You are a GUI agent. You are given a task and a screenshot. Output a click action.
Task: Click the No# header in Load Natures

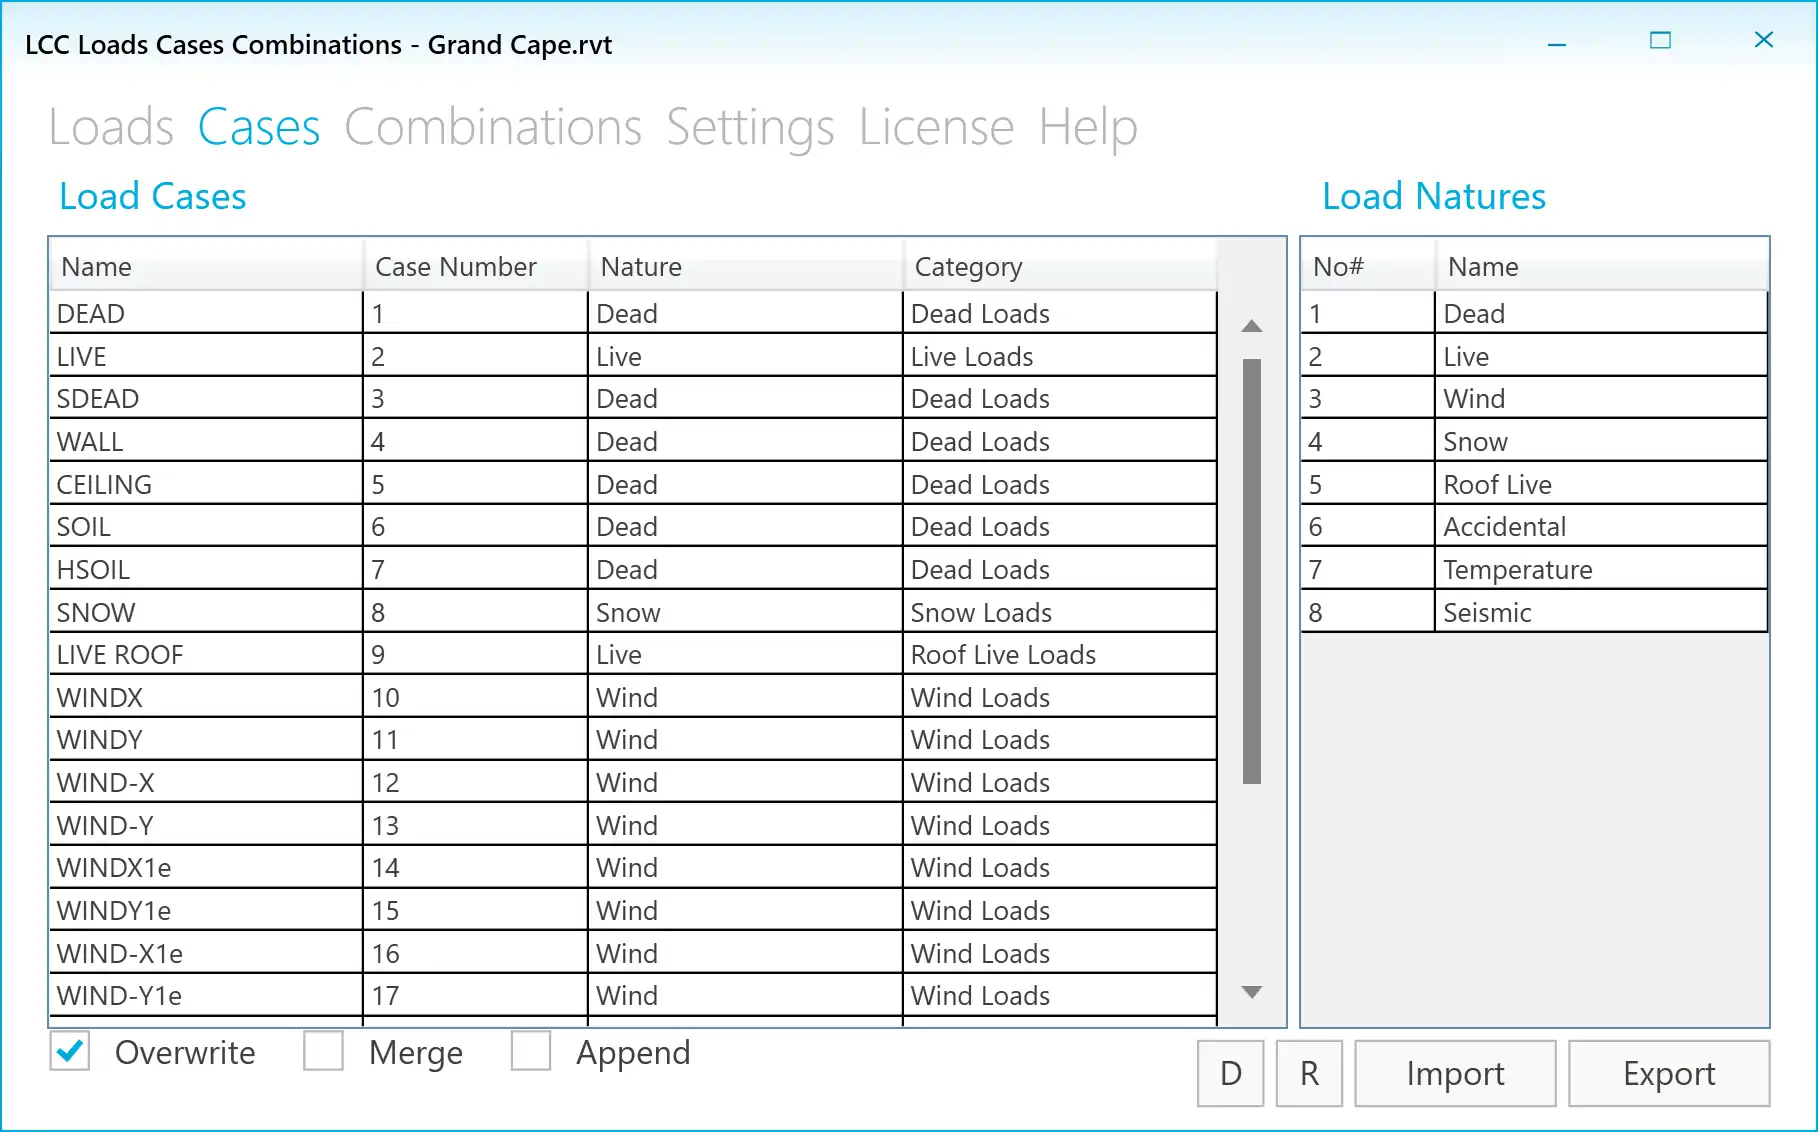click(1368, 266)
